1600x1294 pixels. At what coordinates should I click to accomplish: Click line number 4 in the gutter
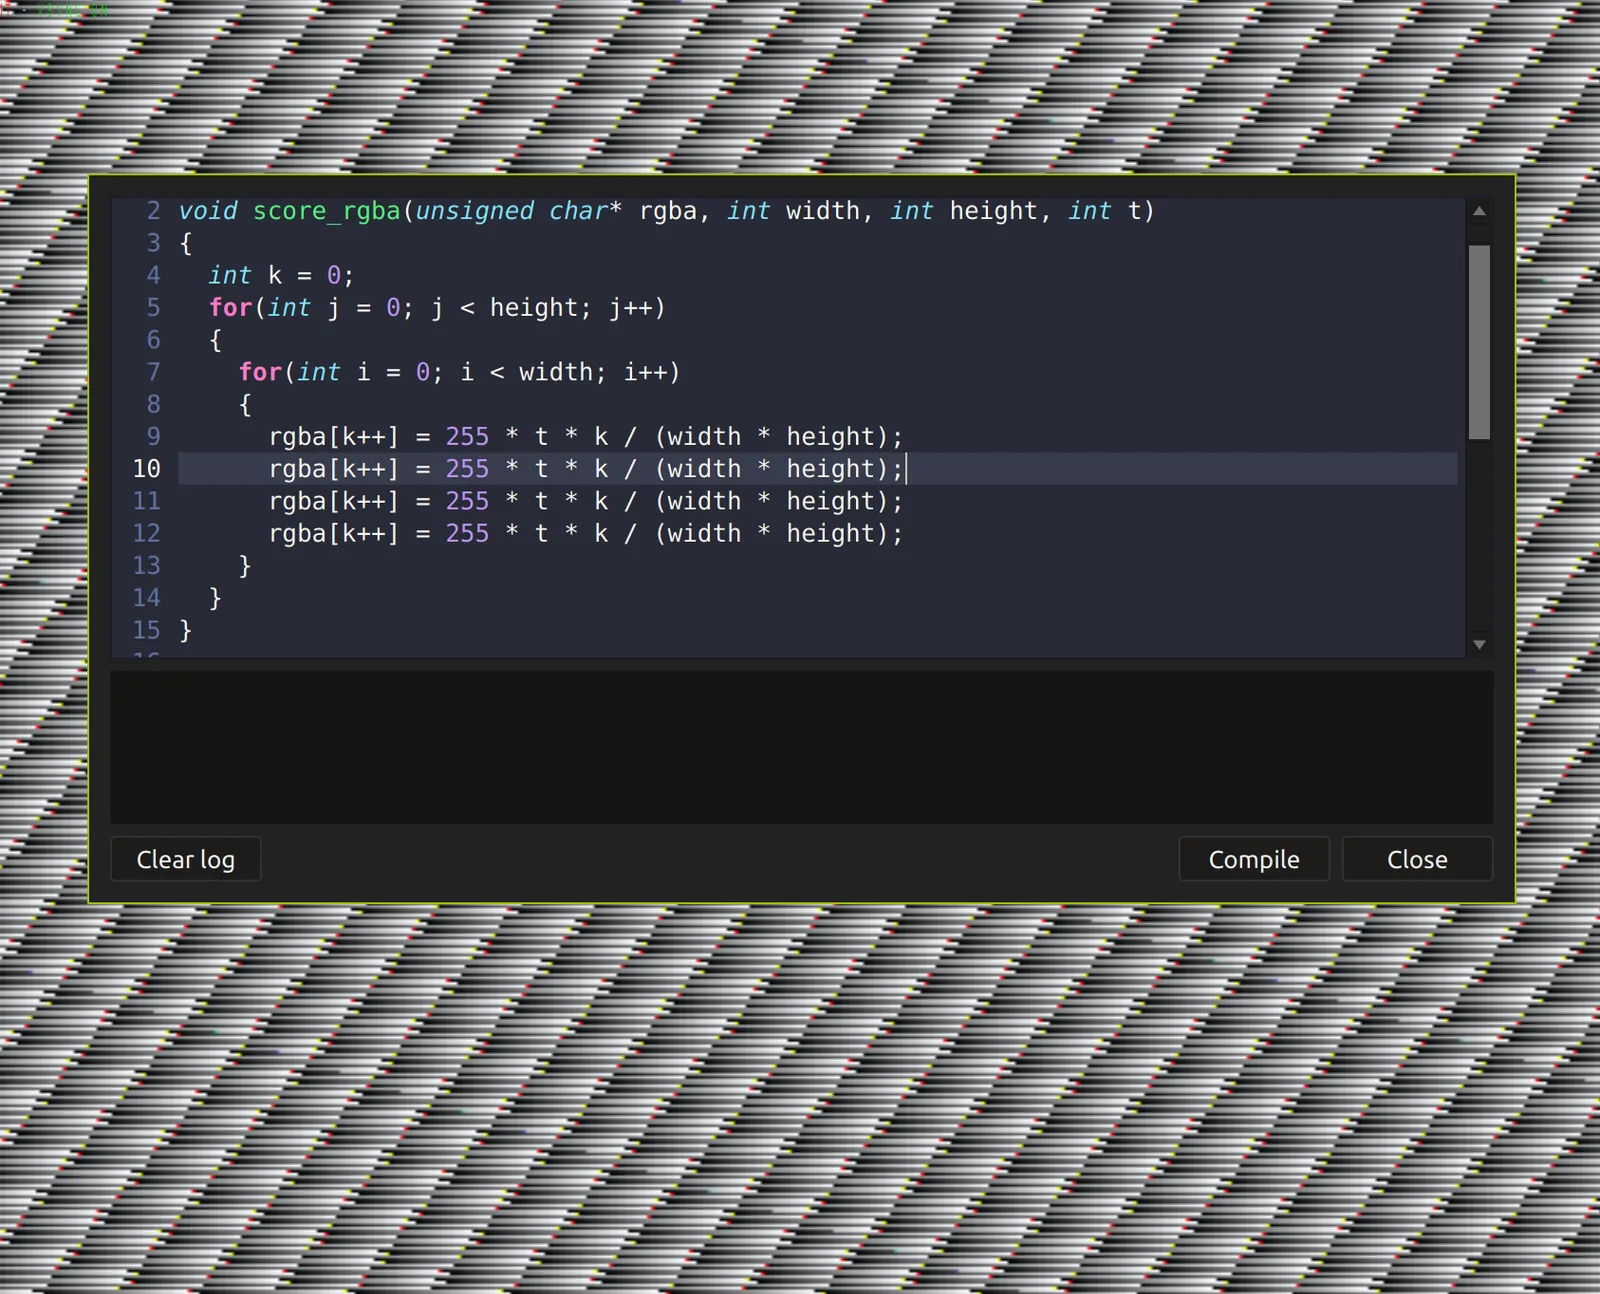click(x=153, y=275)
